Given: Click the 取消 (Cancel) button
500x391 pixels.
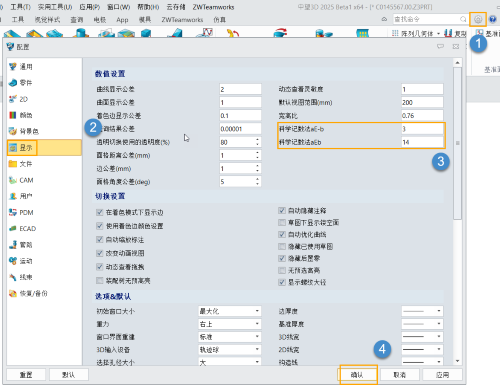Looking at the screenshot, I should pos(400,375).
